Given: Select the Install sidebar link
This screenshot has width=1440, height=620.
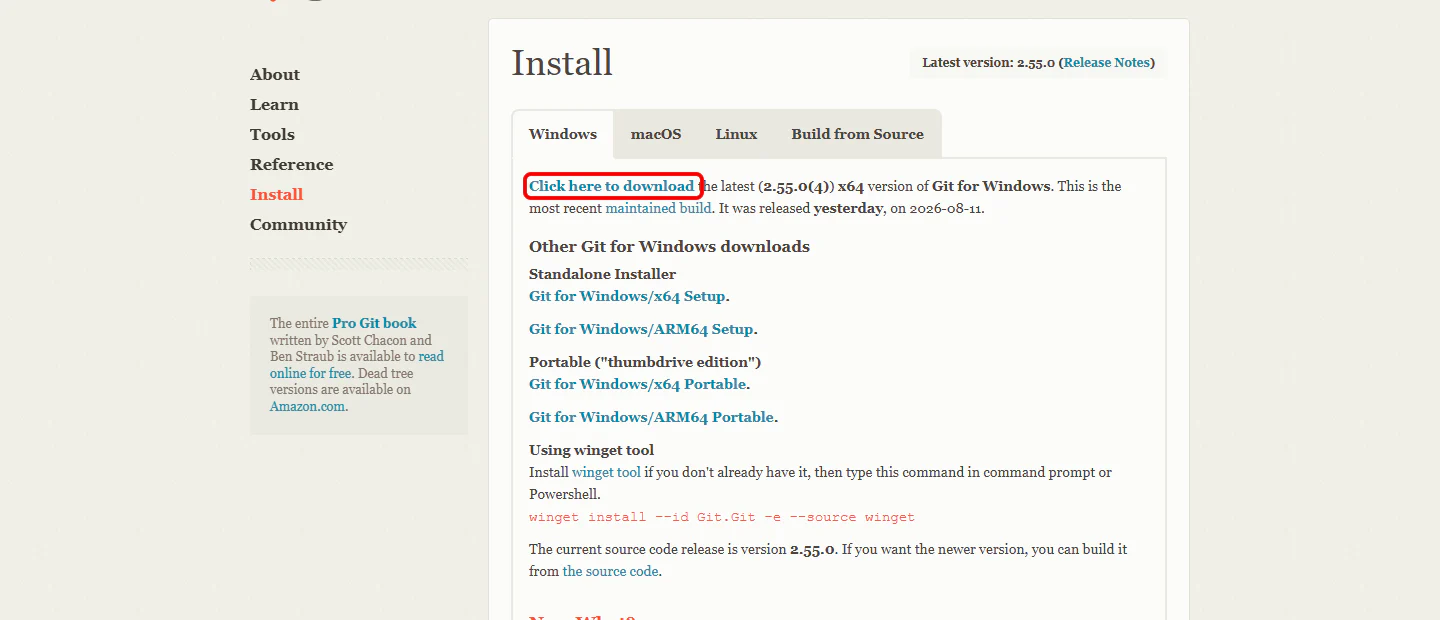Looking at the screenshot, I should point(276,195).
